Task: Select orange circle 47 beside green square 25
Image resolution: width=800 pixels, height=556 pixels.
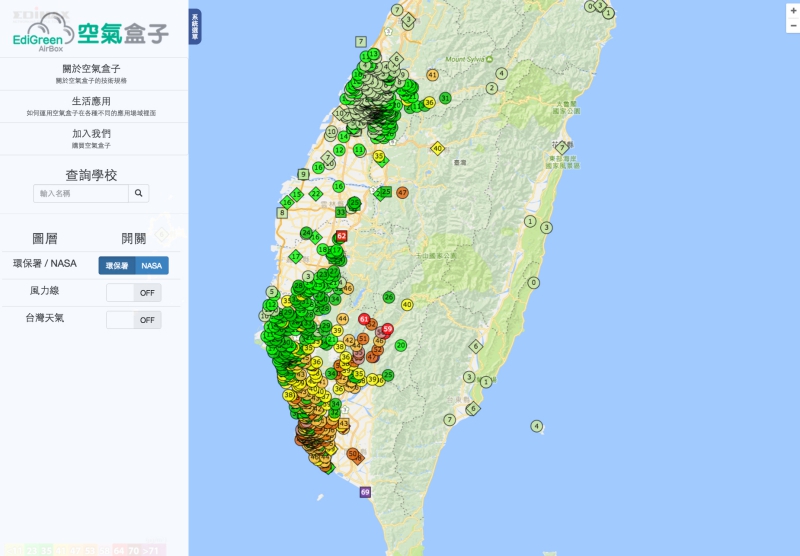Action: pyautogui.click(x=403, y=193)
